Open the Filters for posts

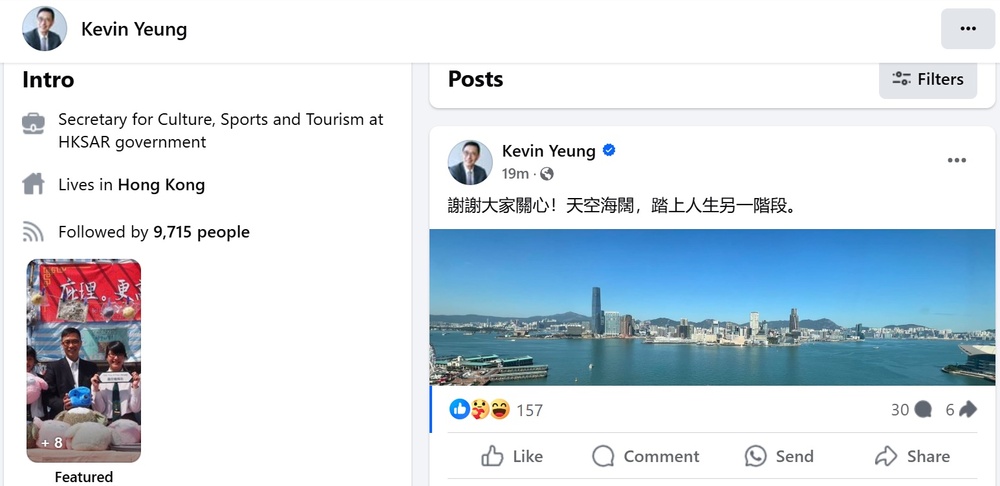[x=928, y=79]
